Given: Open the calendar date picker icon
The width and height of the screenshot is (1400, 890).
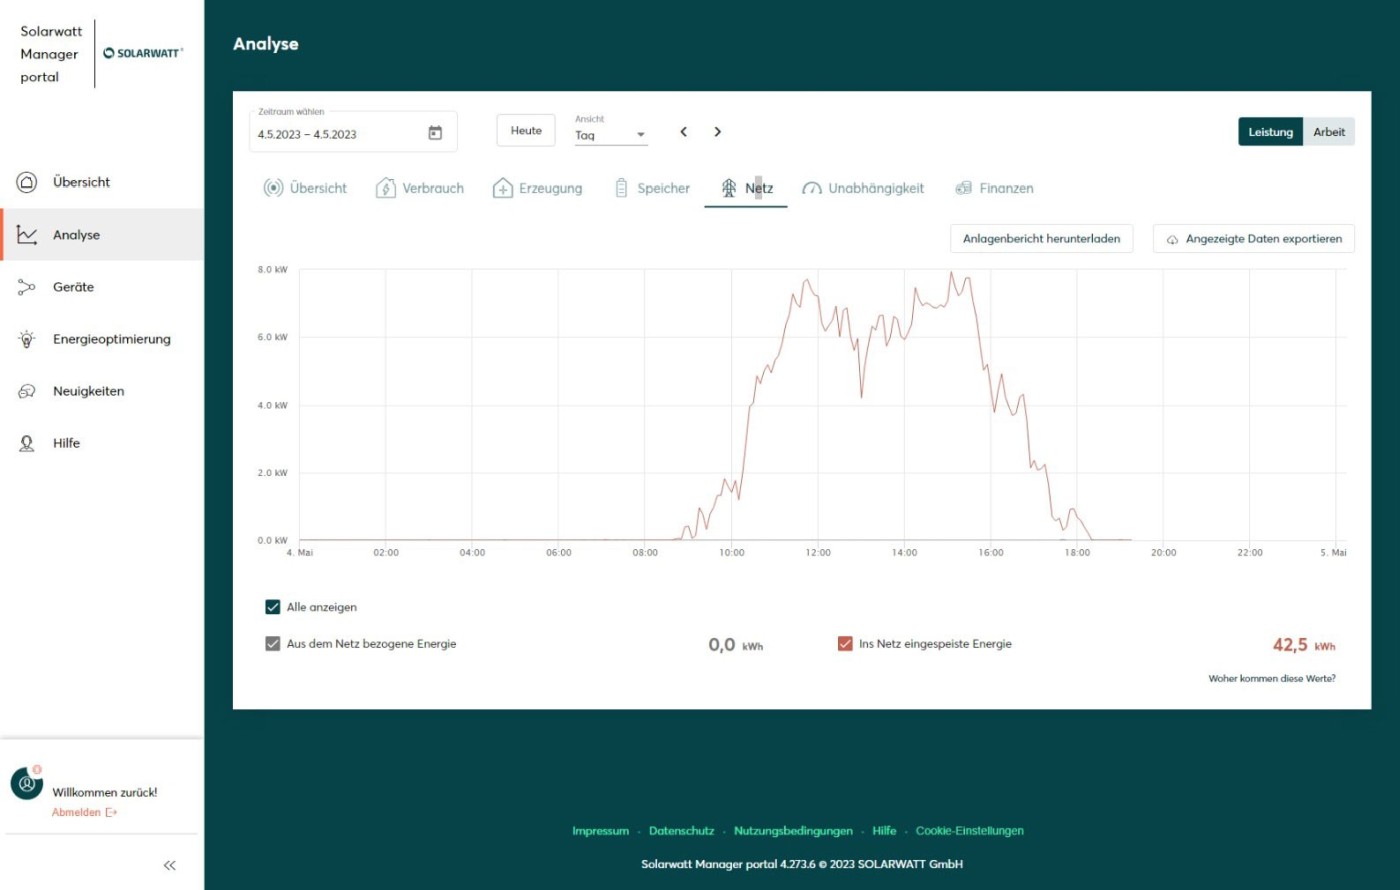Looking at the screenshot, I should coord(435,133).
